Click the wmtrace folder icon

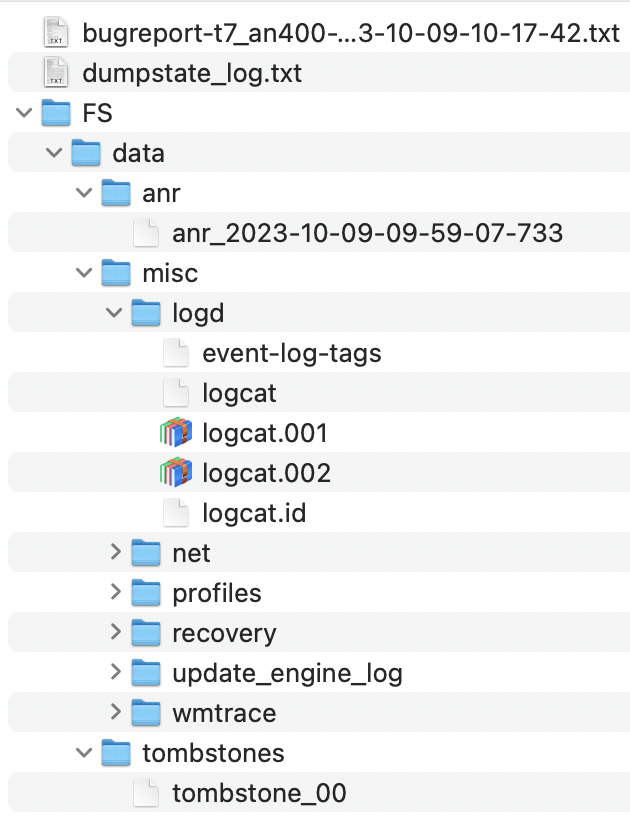[x=146, y=713]
